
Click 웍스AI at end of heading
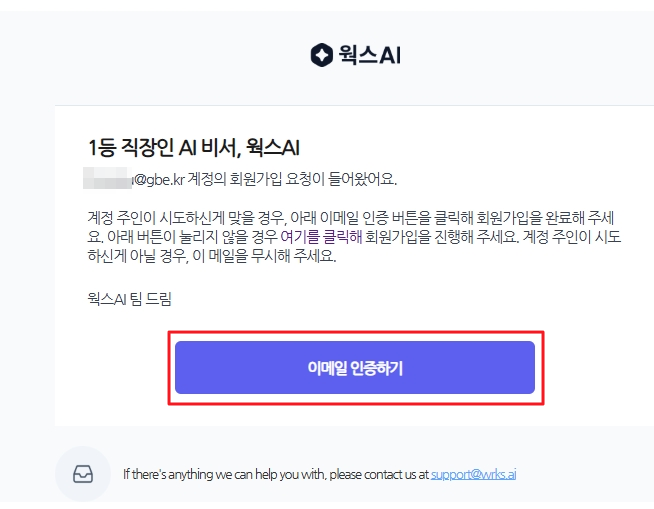tap(273, 147)
